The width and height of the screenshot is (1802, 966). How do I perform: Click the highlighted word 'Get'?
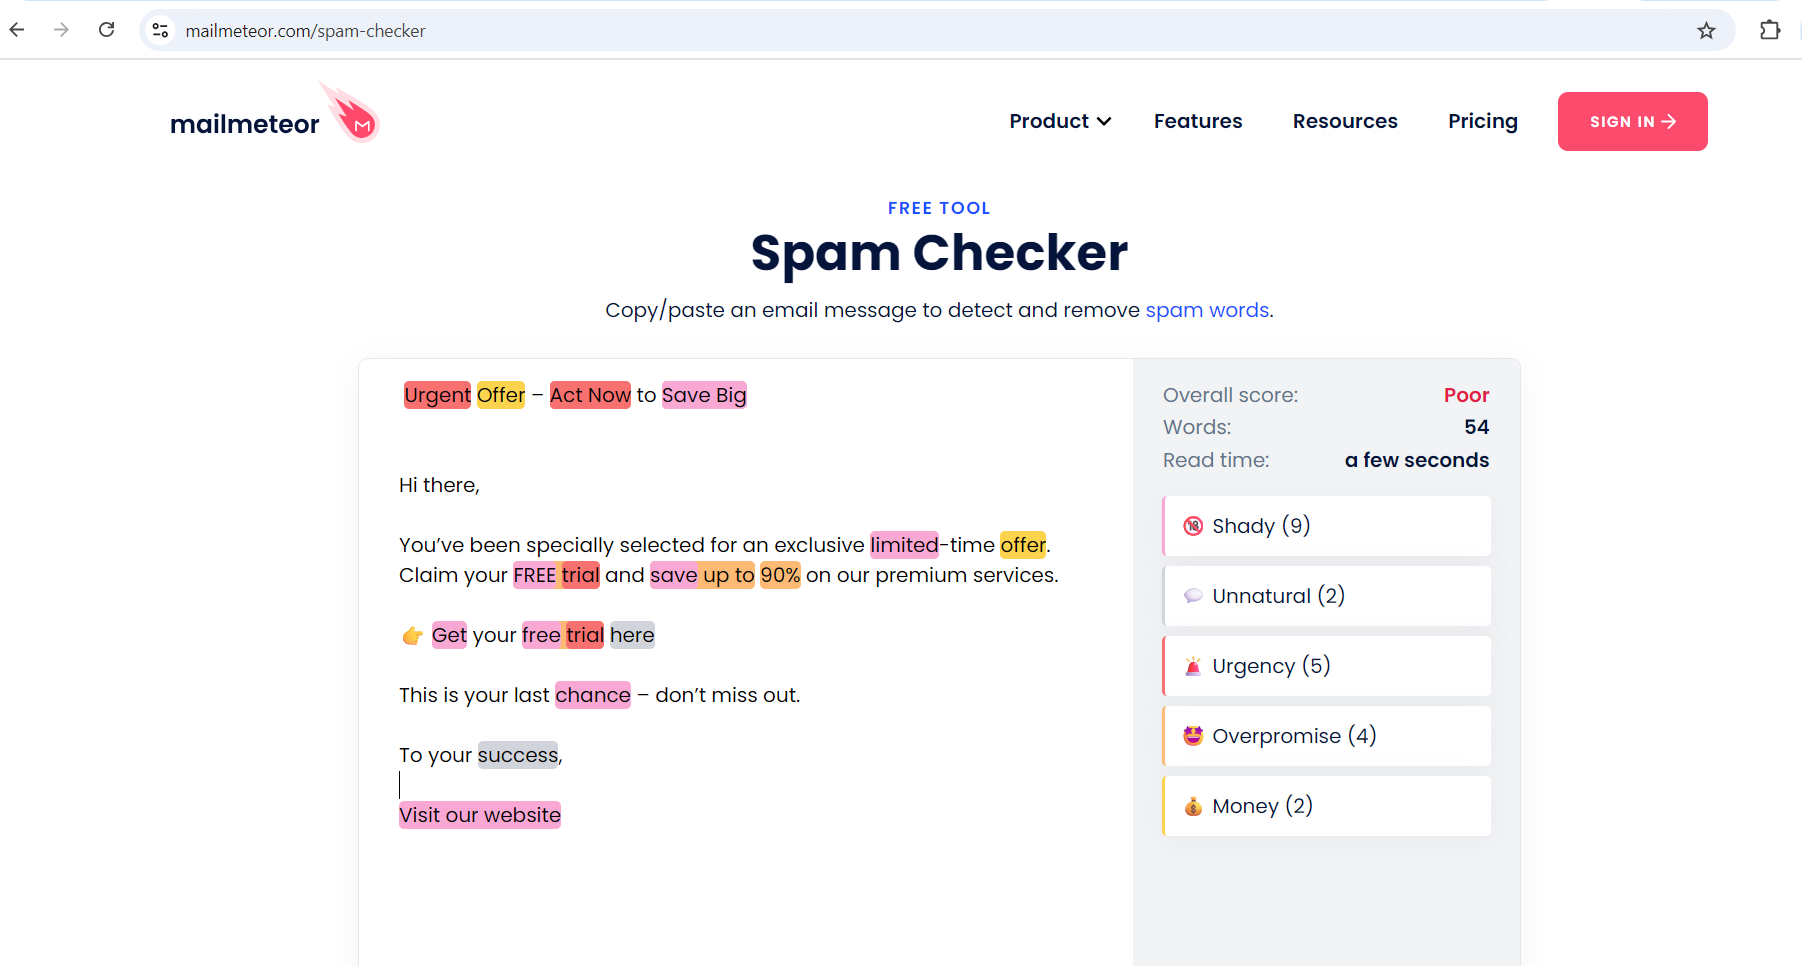click(x=449, y=635)
